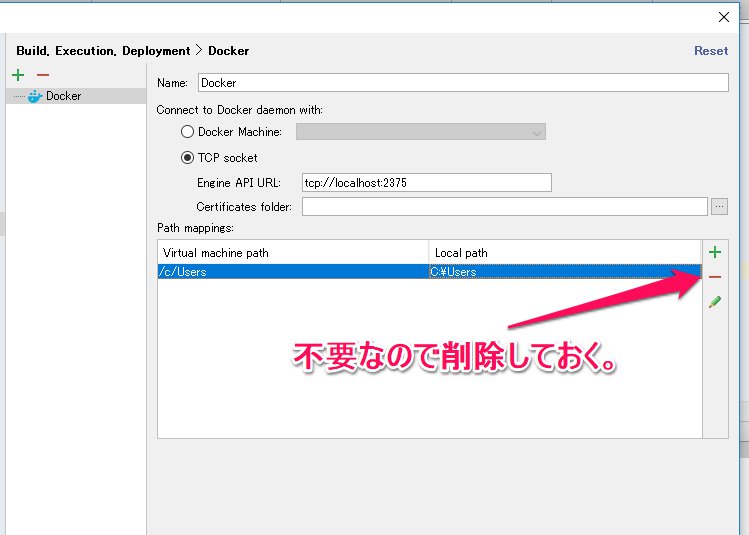Browse for certificates folder with ellipsis button
The image size is (749, 535).
tap(719, 207)
